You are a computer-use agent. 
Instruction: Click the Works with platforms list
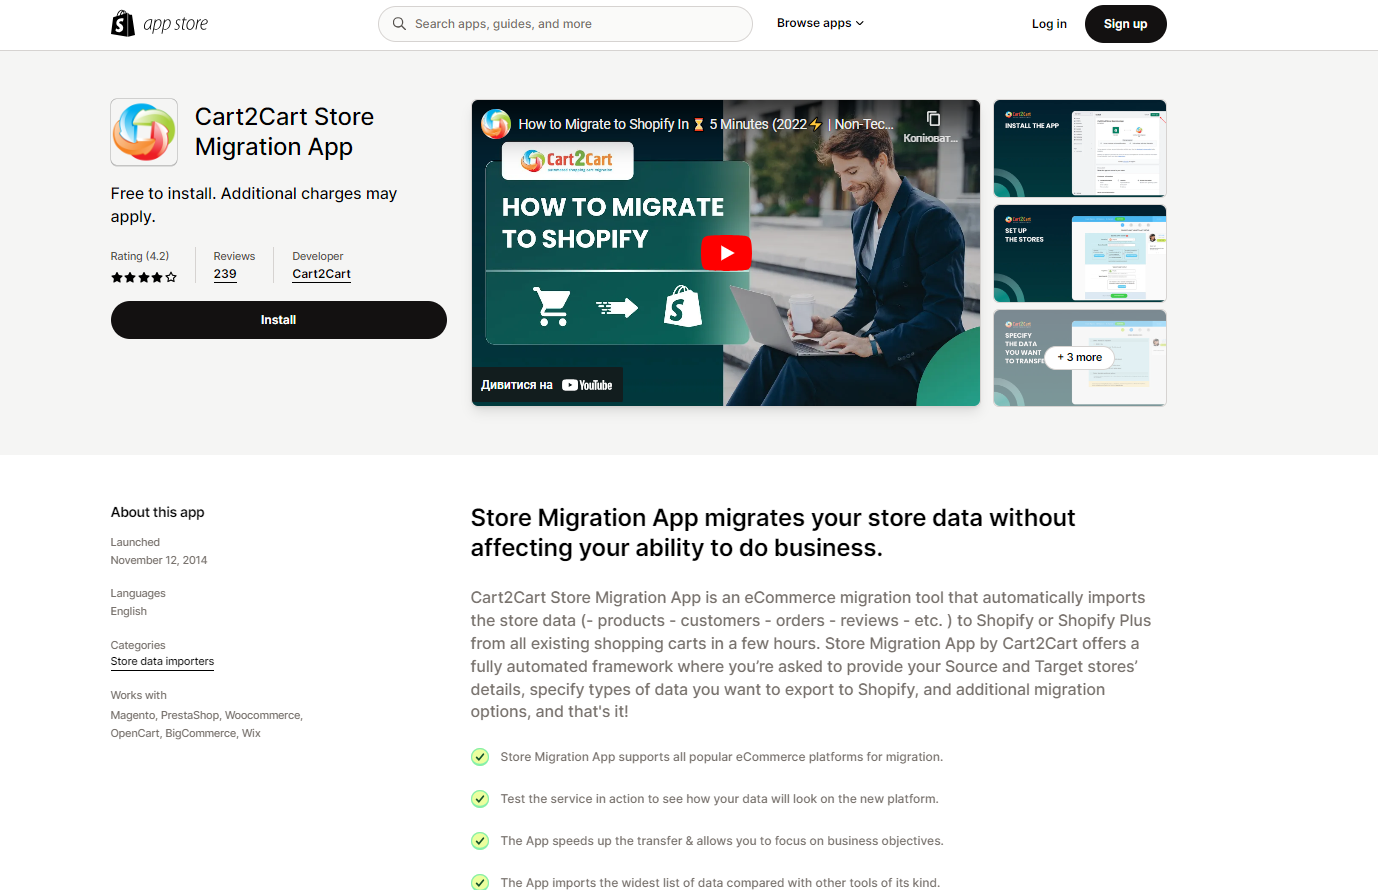pos(207,724)
